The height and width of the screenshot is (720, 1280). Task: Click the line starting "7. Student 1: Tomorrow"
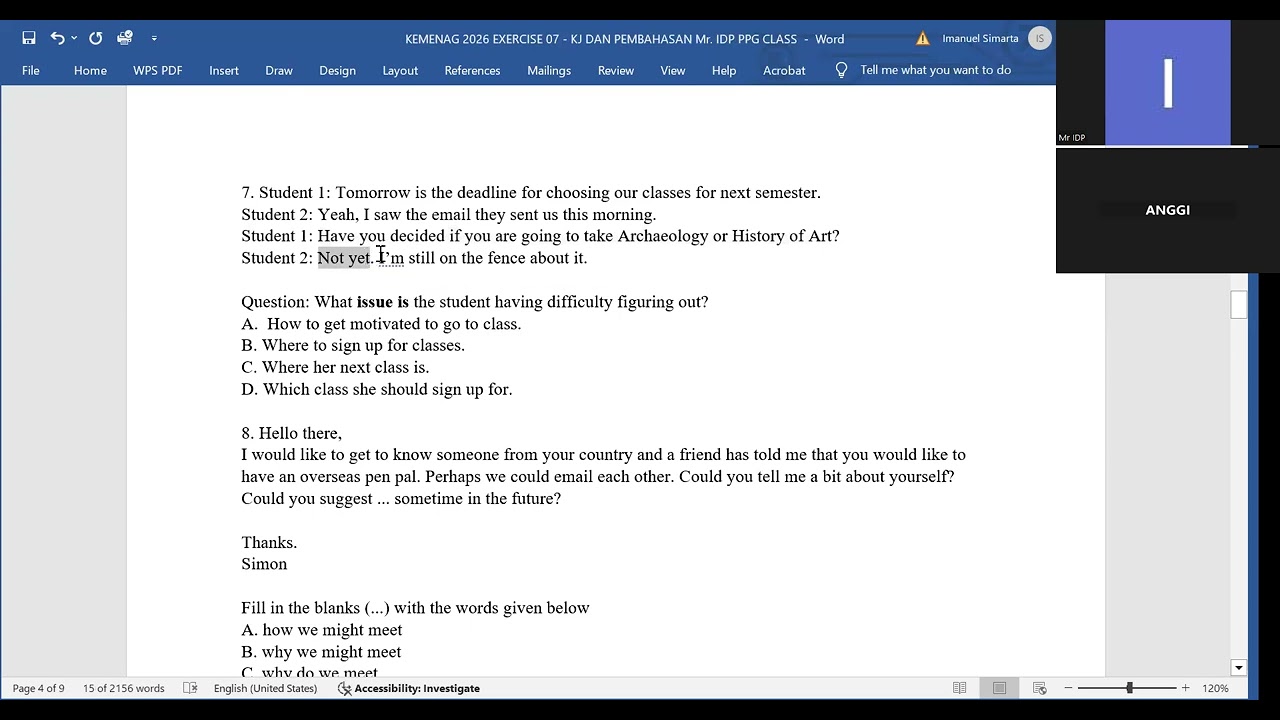531,193
